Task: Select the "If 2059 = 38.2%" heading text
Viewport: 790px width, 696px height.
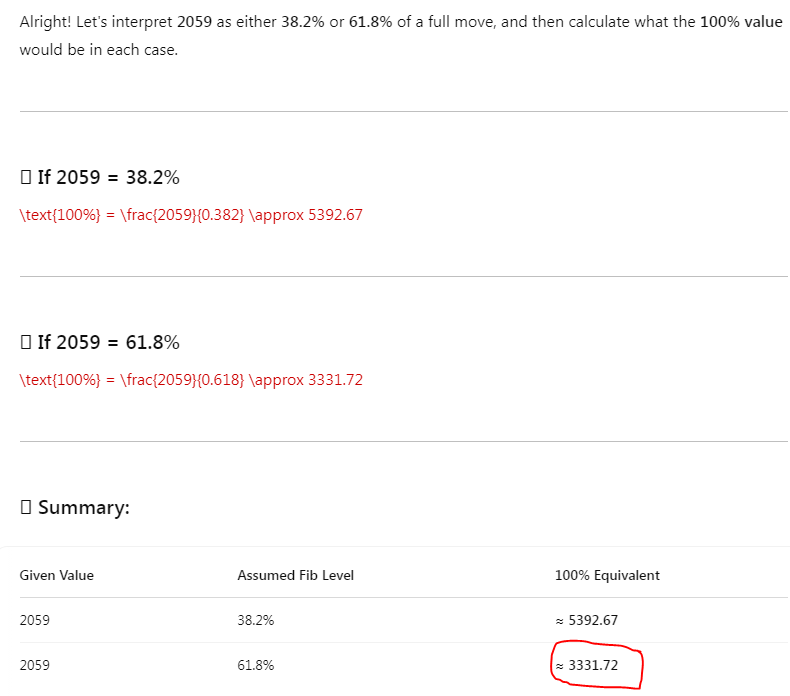Action: pyautogui.click(x=108, y=178)
